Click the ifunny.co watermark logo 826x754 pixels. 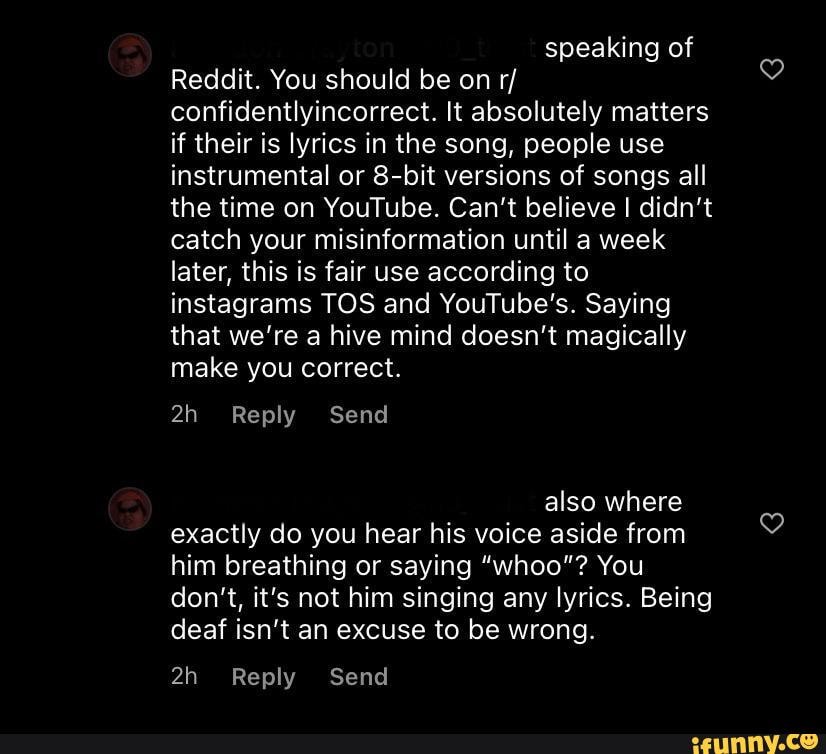coord(755,742)
